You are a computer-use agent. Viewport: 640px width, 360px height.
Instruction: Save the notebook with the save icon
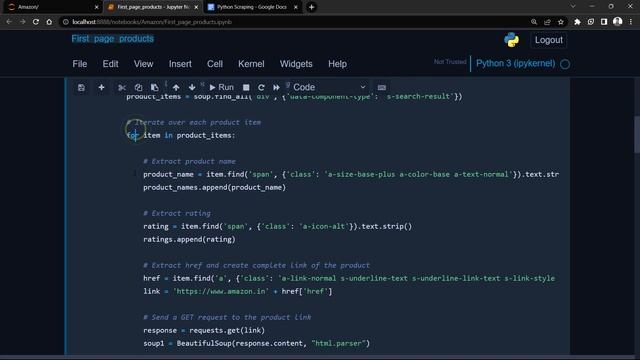point(81,87)
